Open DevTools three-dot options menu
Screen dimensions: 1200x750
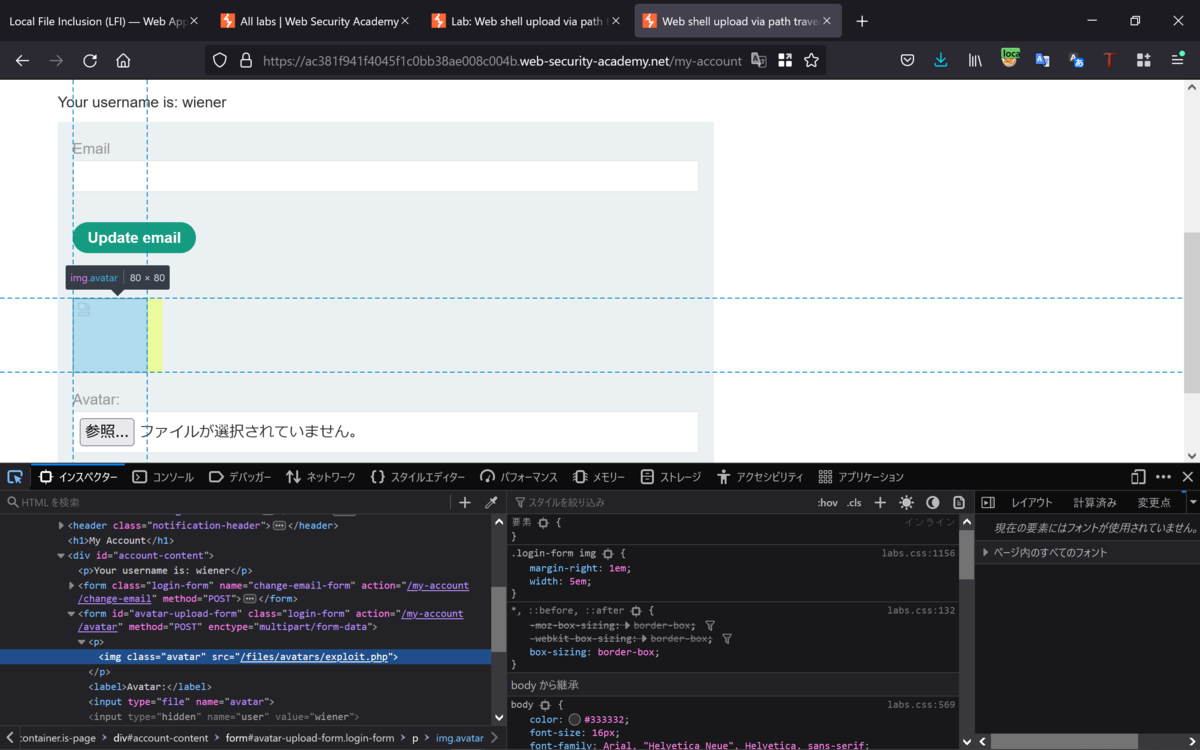[x=1163, y=477]
